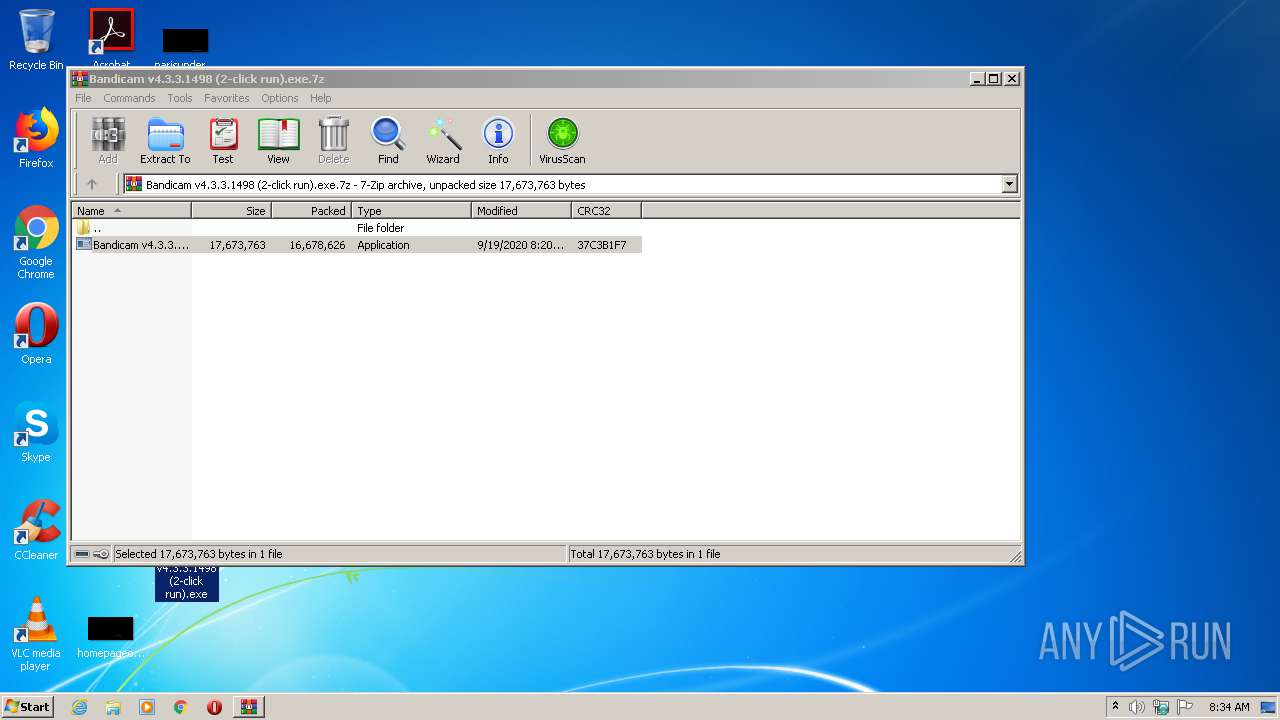Screen dimensions: 1280x720
Task: Open Chrome from the taskbar
Action: [181, 707]
